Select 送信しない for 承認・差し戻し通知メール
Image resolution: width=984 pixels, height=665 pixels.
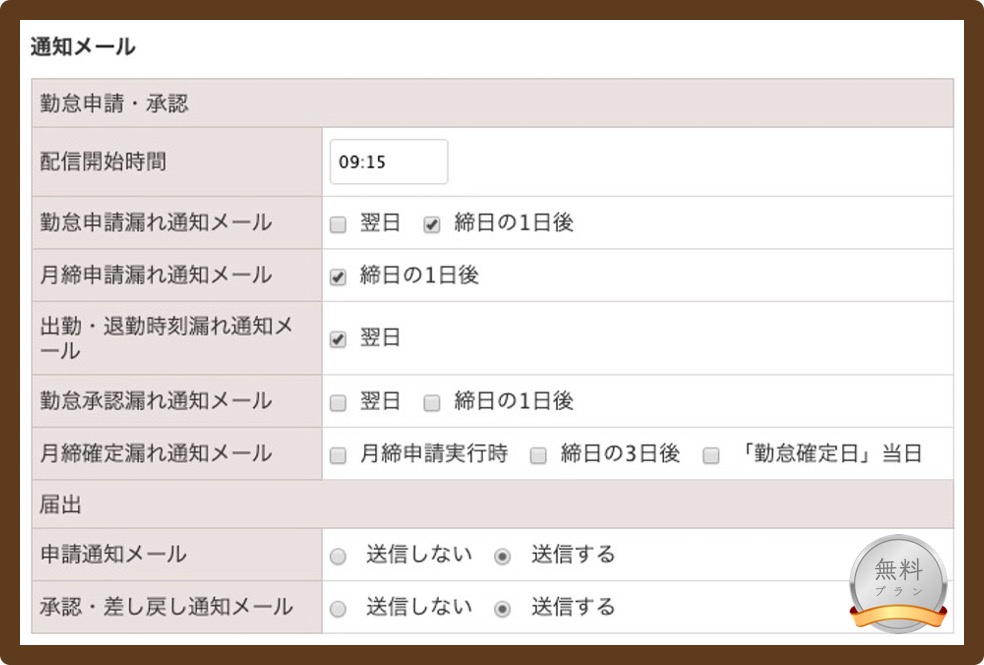(338, 609)
